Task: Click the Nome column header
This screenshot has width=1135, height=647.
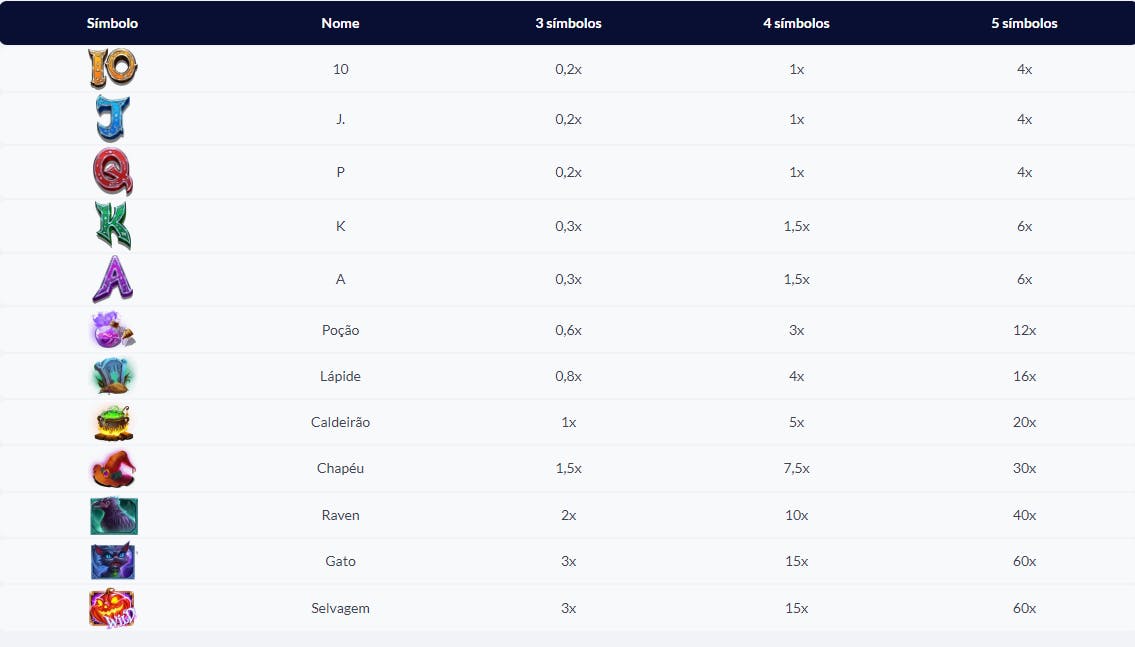Action: coord(340,23)
